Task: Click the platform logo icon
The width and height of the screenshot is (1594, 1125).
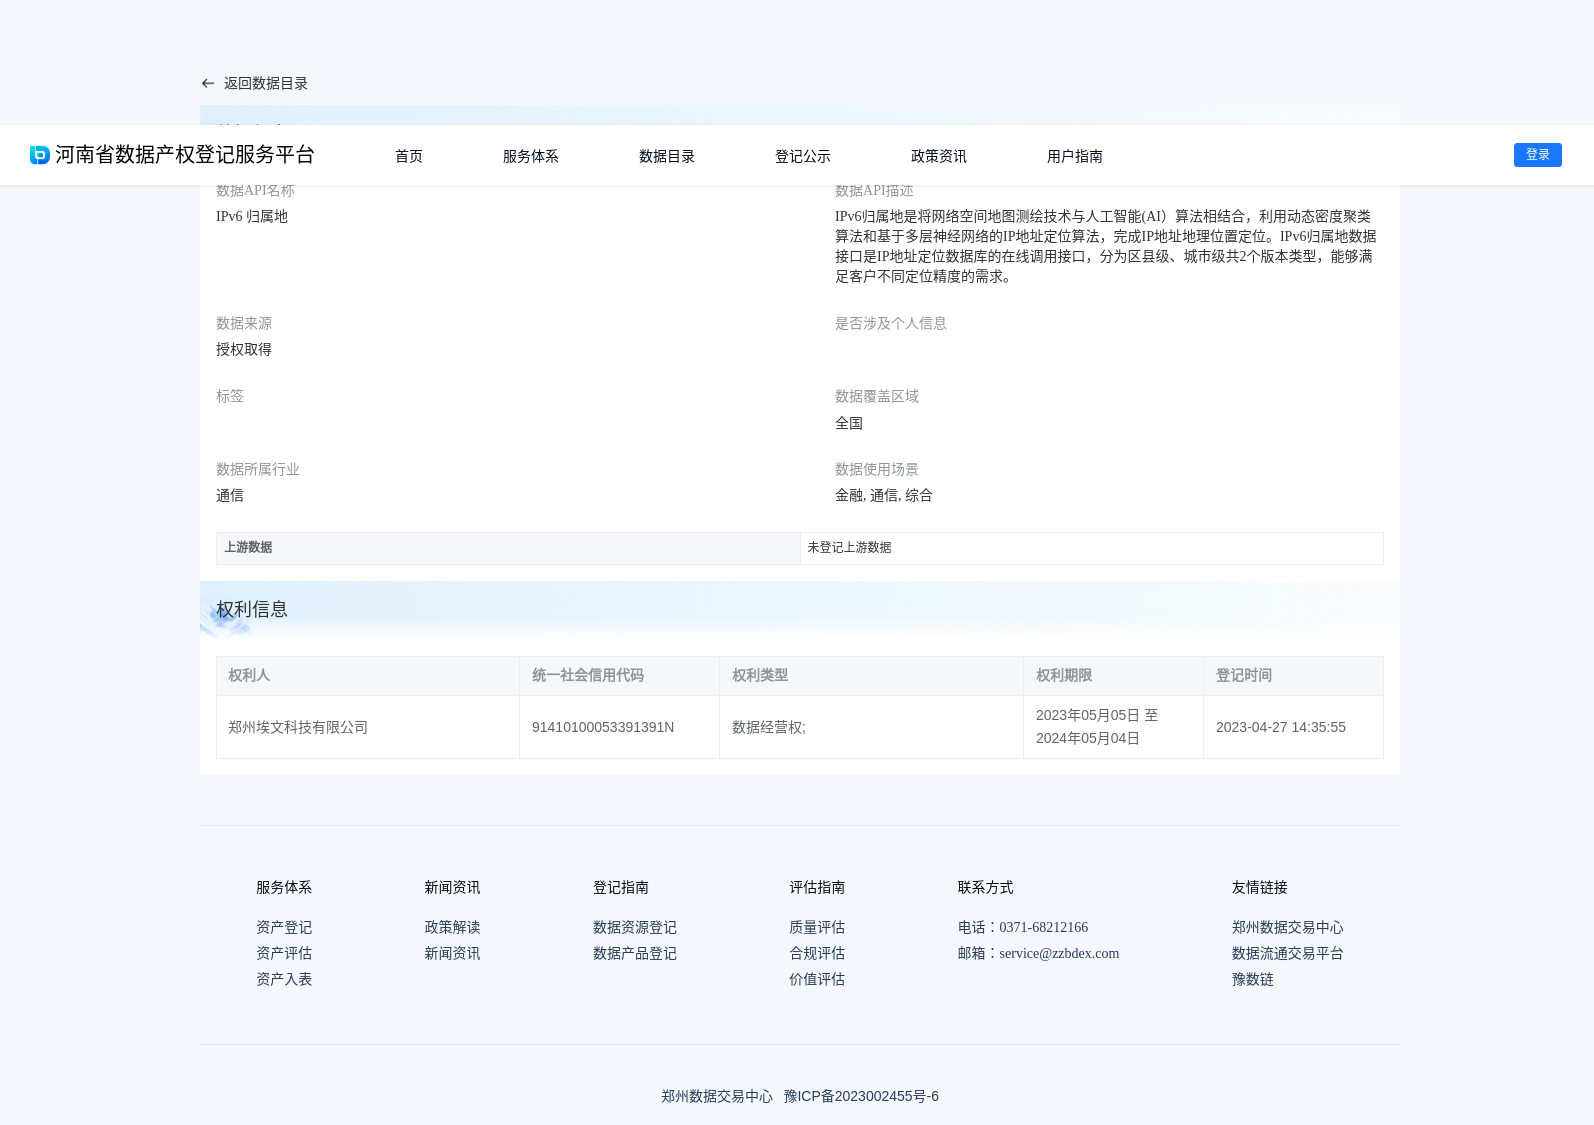Action: [40, 155]
